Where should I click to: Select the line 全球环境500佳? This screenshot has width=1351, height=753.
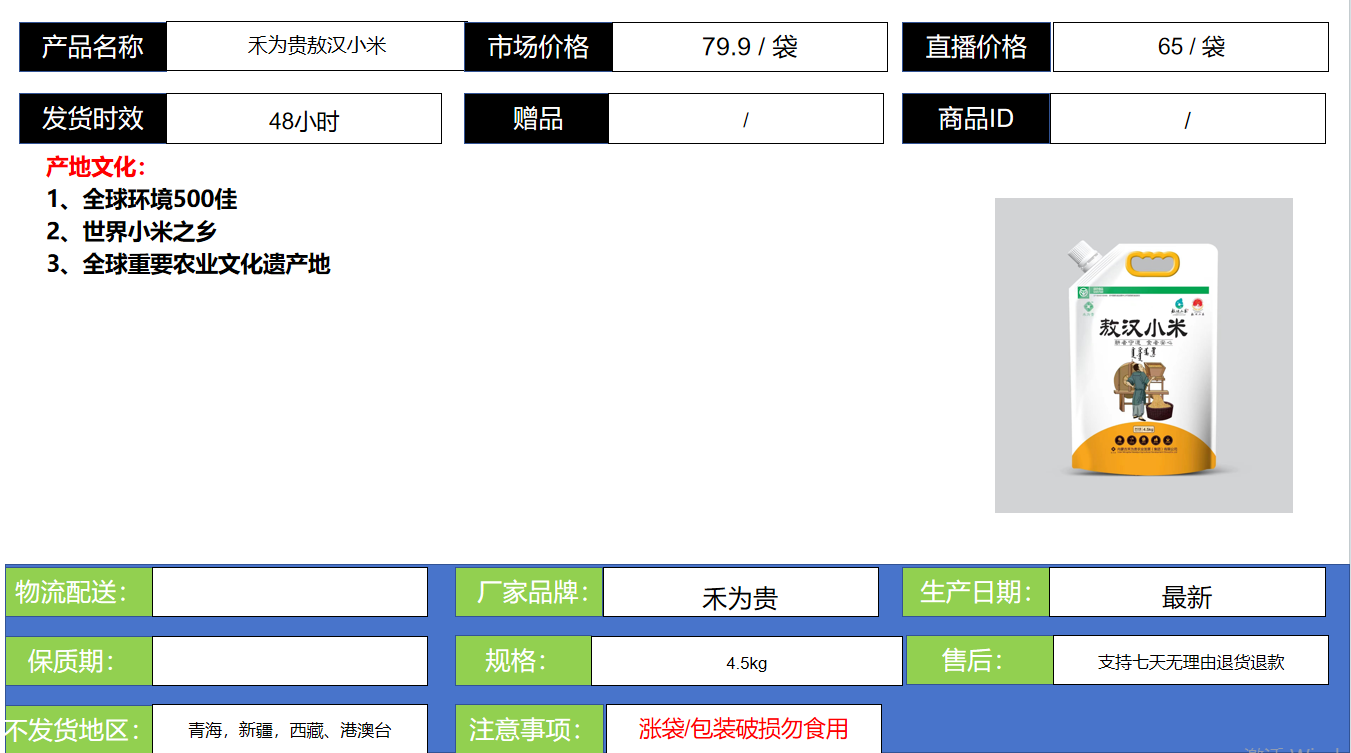pos(142,199)
